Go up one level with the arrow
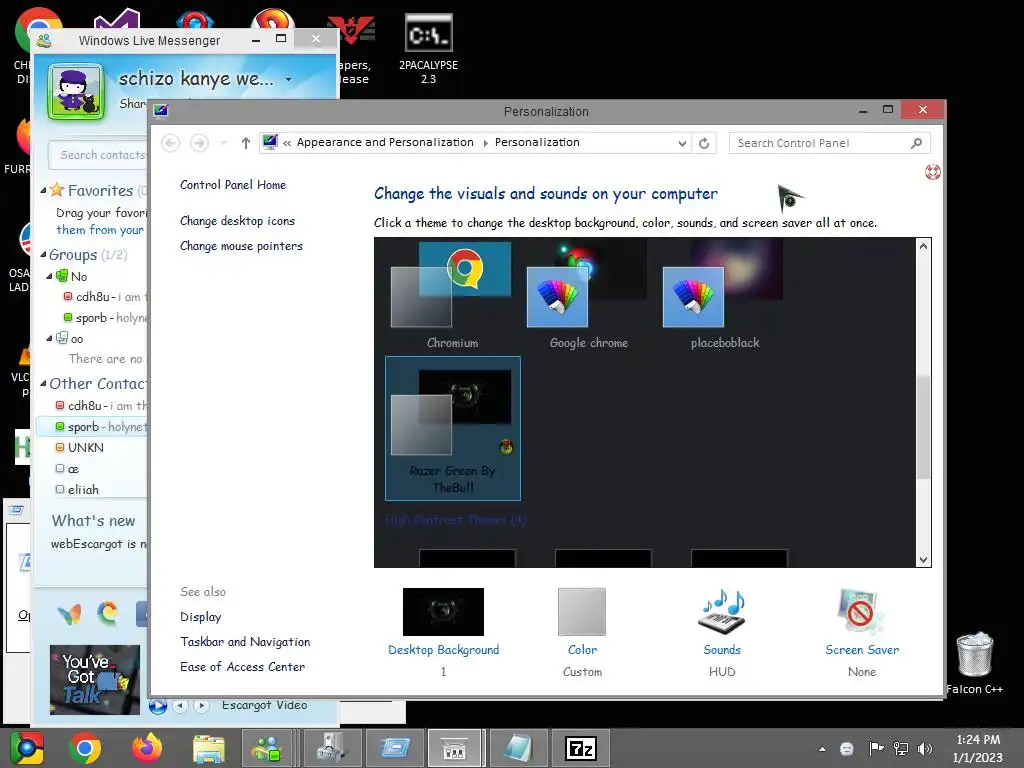This screenshot has width=1024, height=768. click(x=246, y=143)
